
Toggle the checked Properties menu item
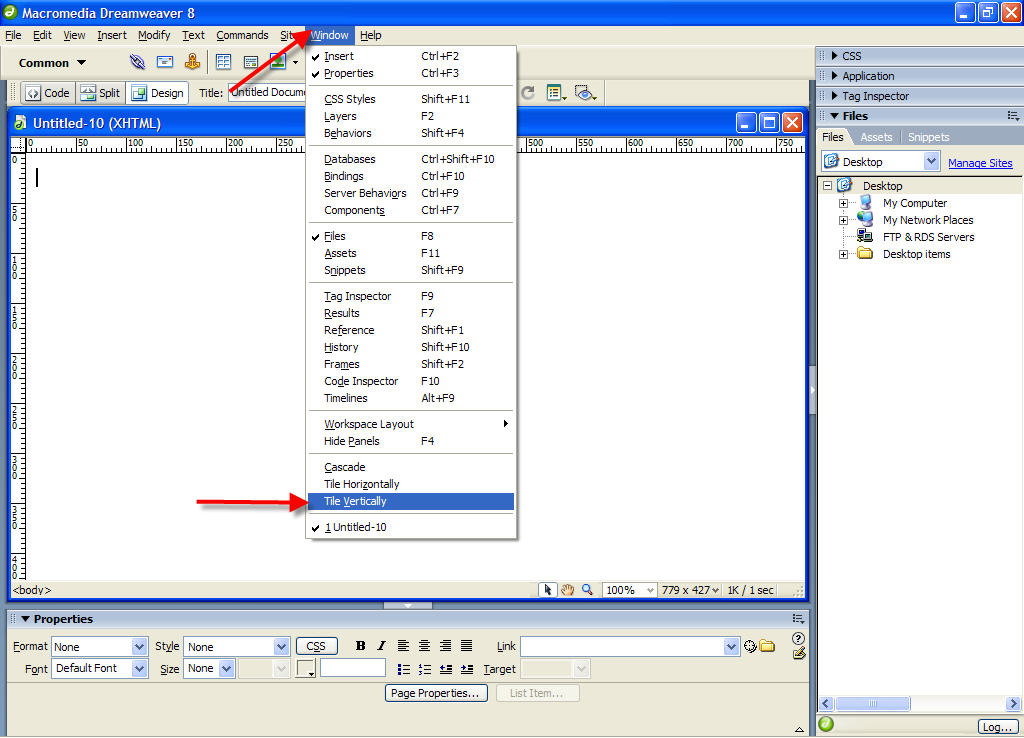(x=411, y=73)
